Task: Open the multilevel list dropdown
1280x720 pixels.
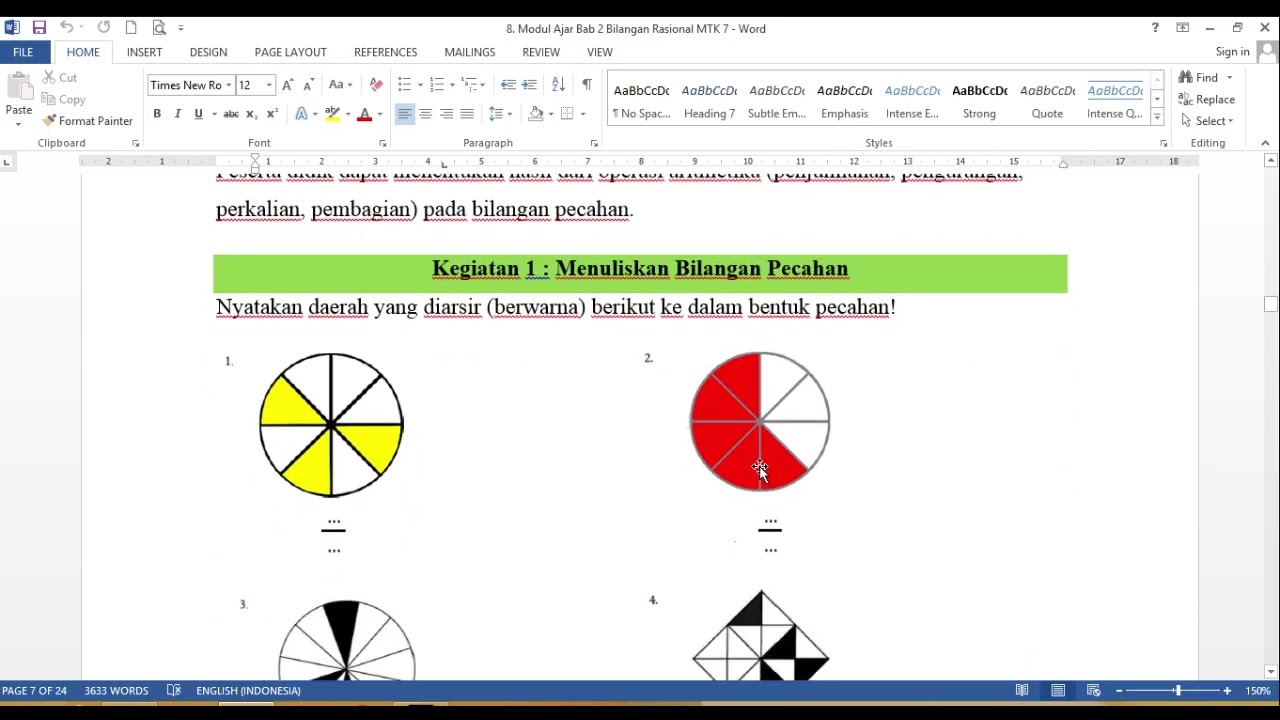Action: click(x=484, y=85)
